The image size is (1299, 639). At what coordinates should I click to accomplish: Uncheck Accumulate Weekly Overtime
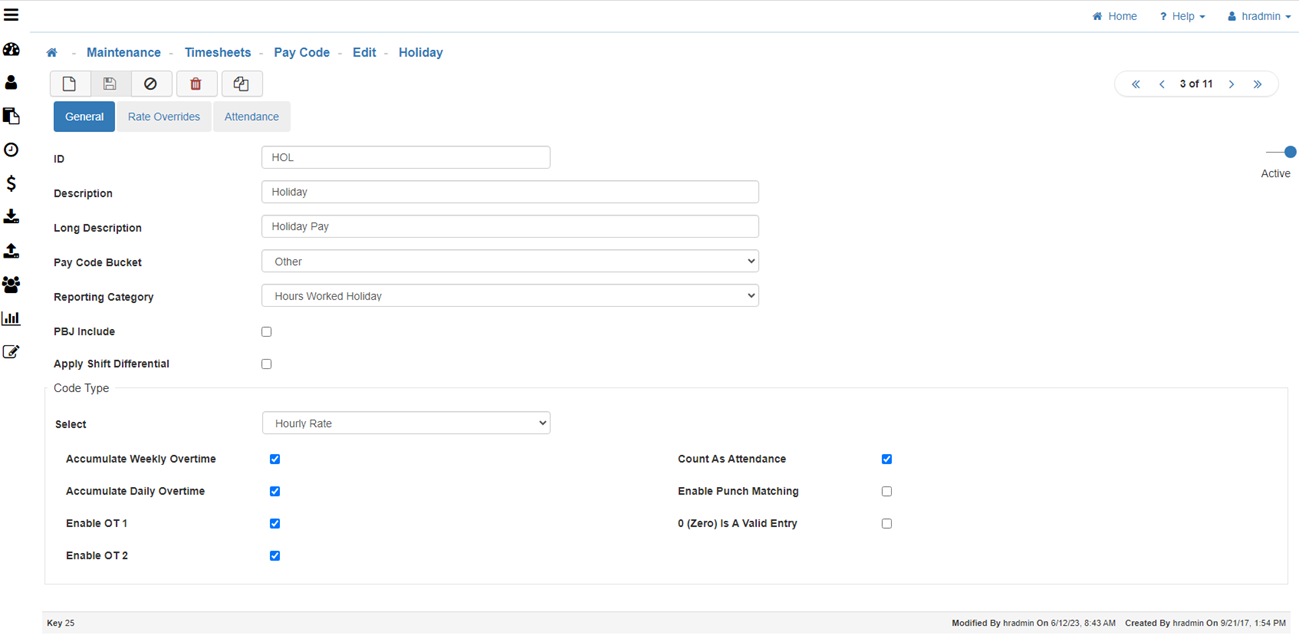pyautogui.click(x=275, y=459)
